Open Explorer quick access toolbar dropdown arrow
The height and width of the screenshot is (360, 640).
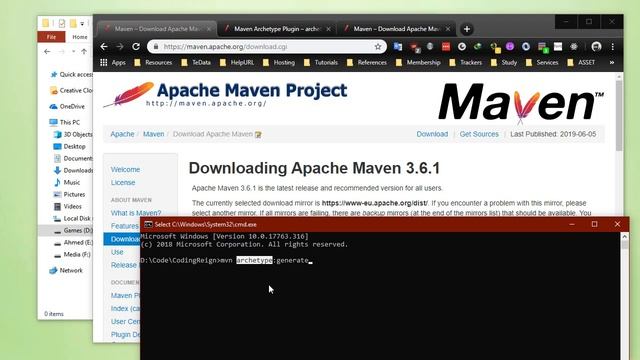pos(82,24)
